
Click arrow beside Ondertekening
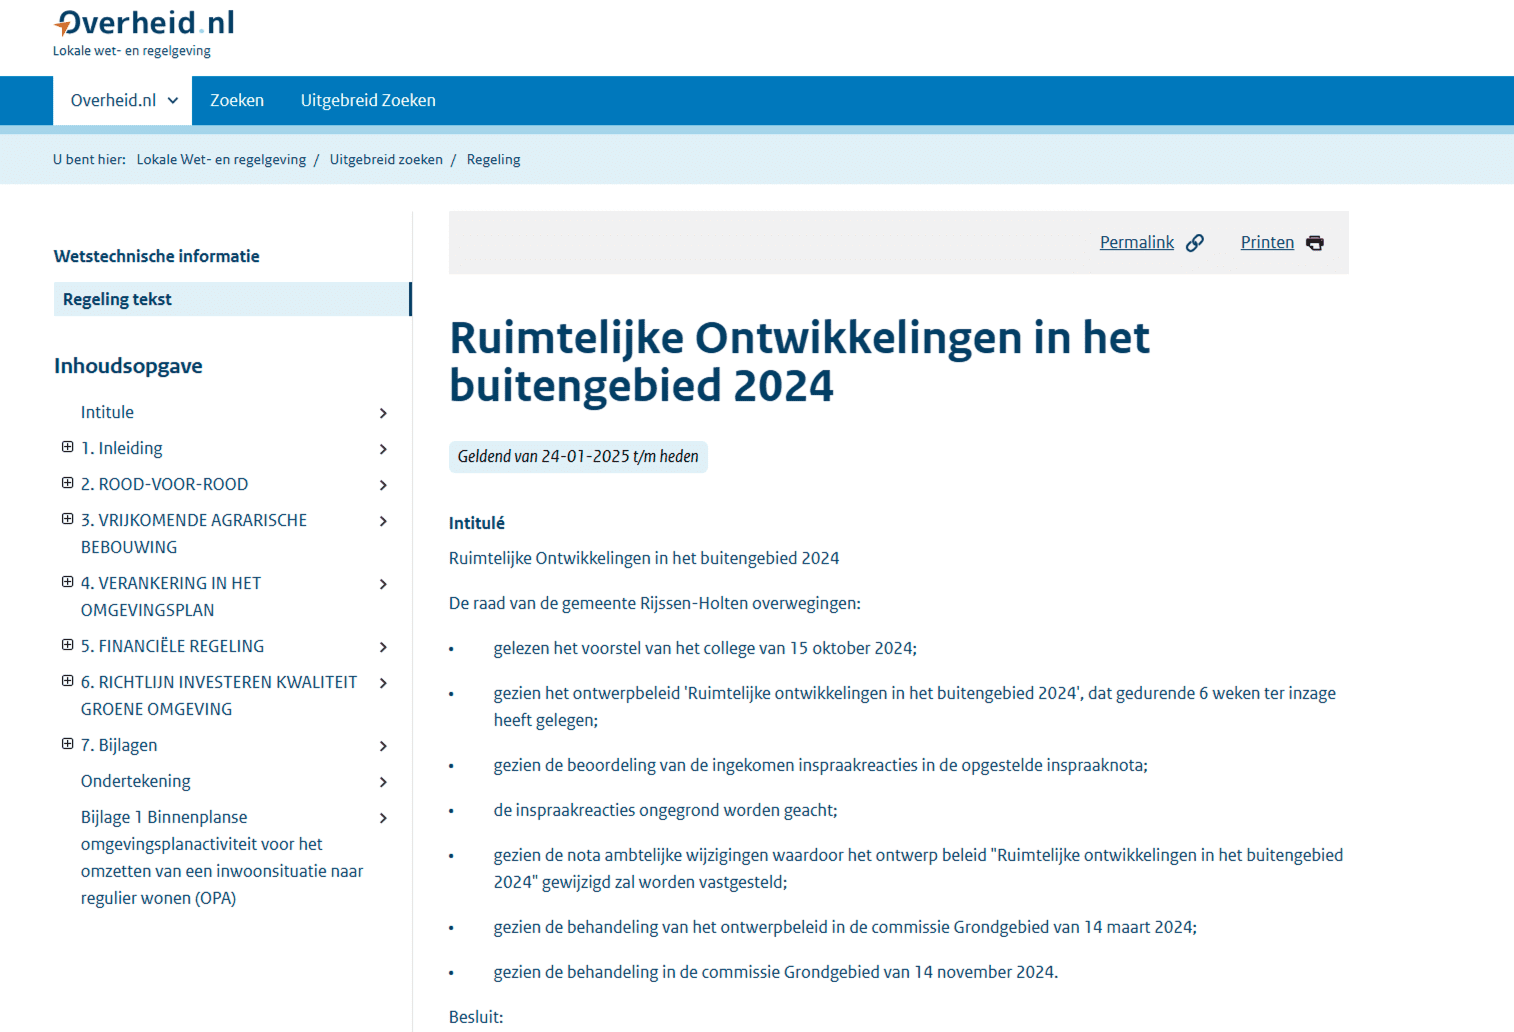tap(383, 782)
